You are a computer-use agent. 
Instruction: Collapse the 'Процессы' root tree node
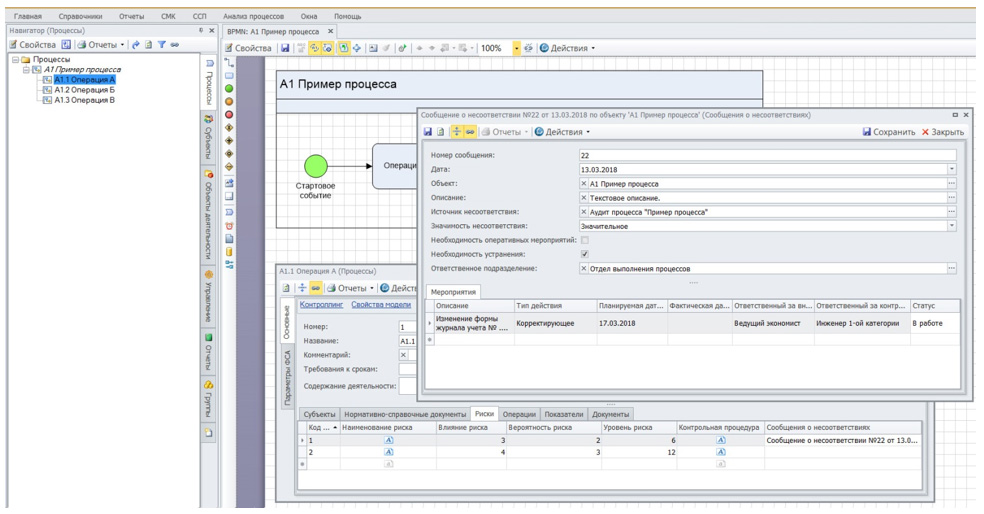pyautogui.click(x=16, y=59)
